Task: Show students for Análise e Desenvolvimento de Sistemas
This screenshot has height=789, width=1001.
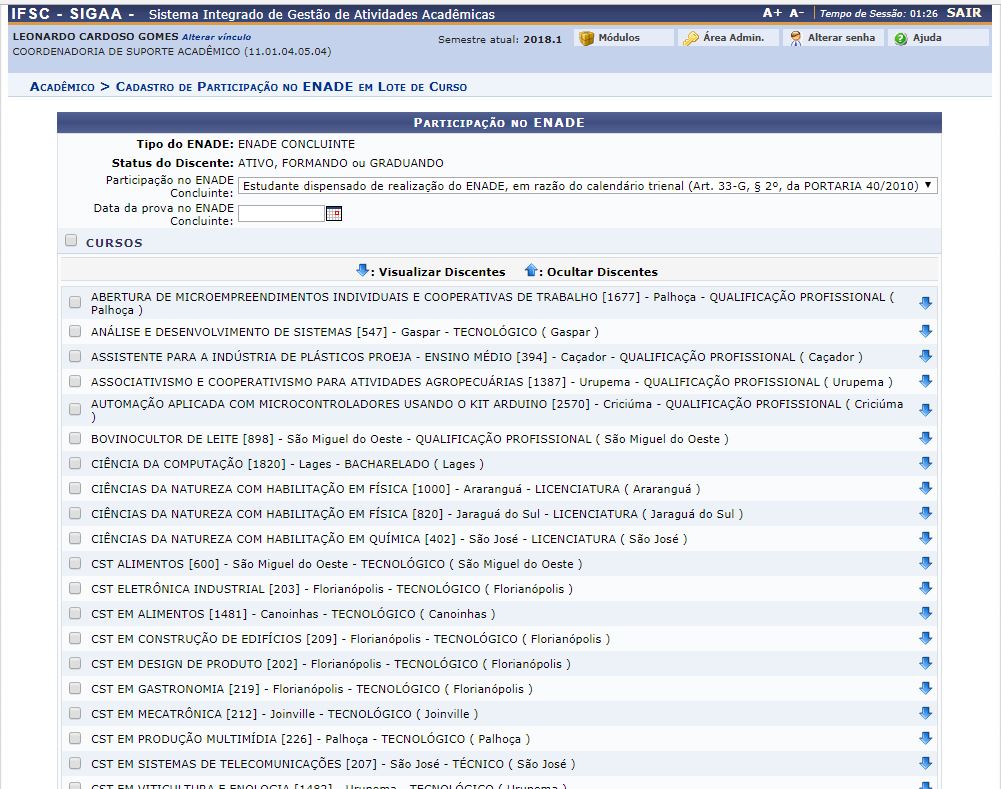Action: pyautogui.click(x=925, y=332)
